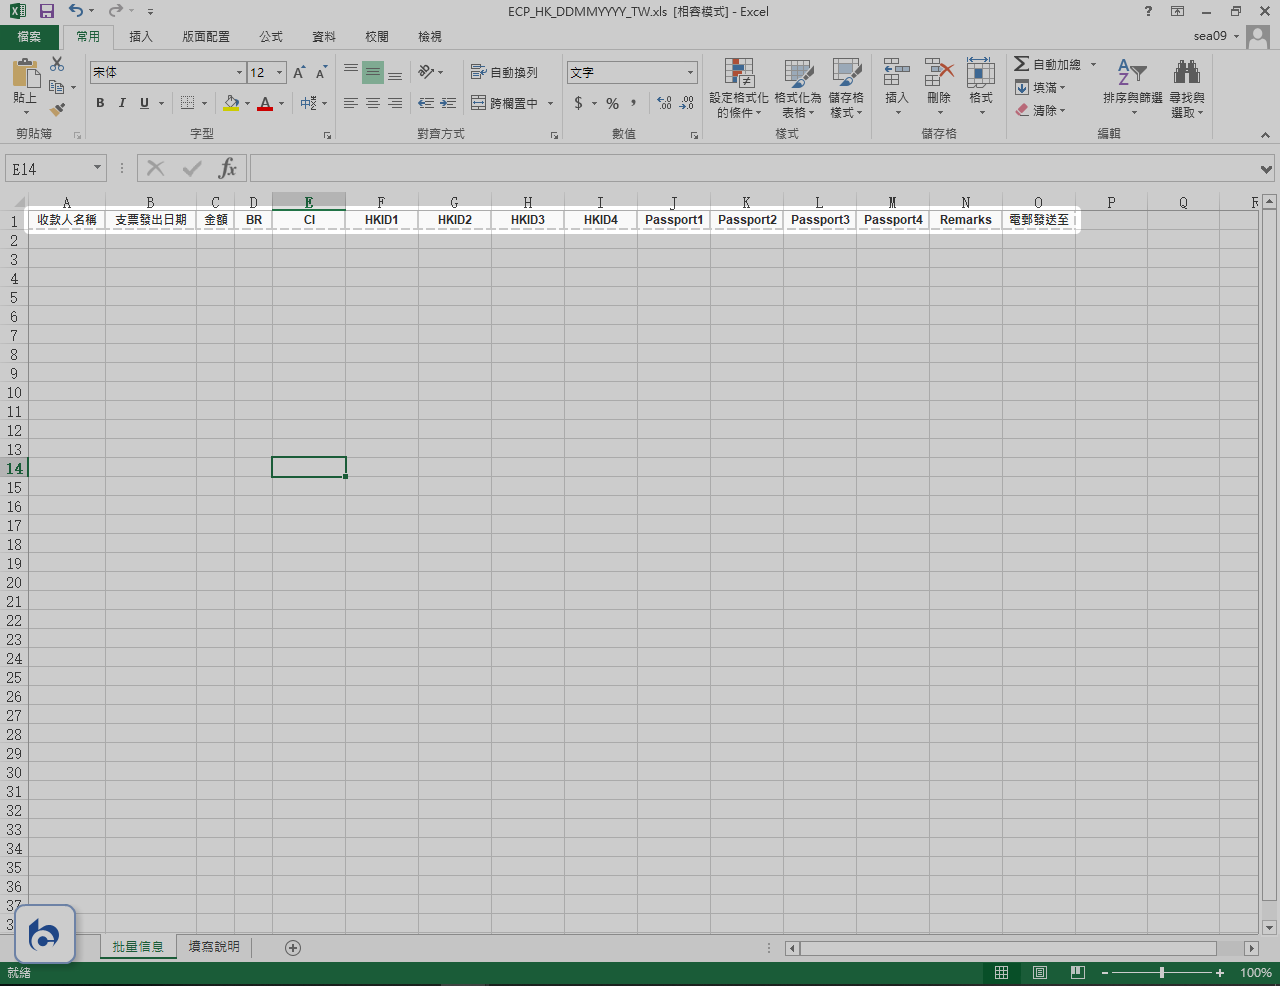Image resolution: width=1280 pixels, height=986 pixels.
Task: Open Conditional Formatting (設定格式化的條件)
Action: coord(738,88)
